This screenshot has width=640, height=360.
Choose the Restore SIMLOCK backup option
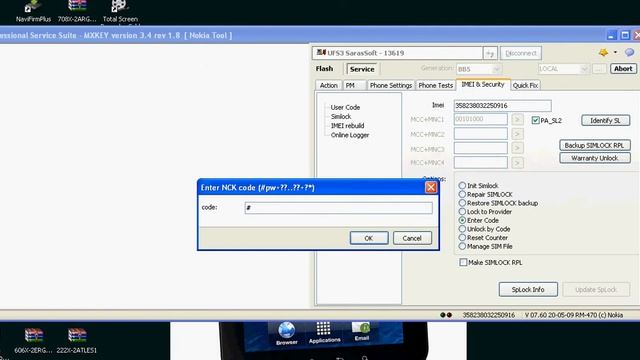click(x=462, y=203)
